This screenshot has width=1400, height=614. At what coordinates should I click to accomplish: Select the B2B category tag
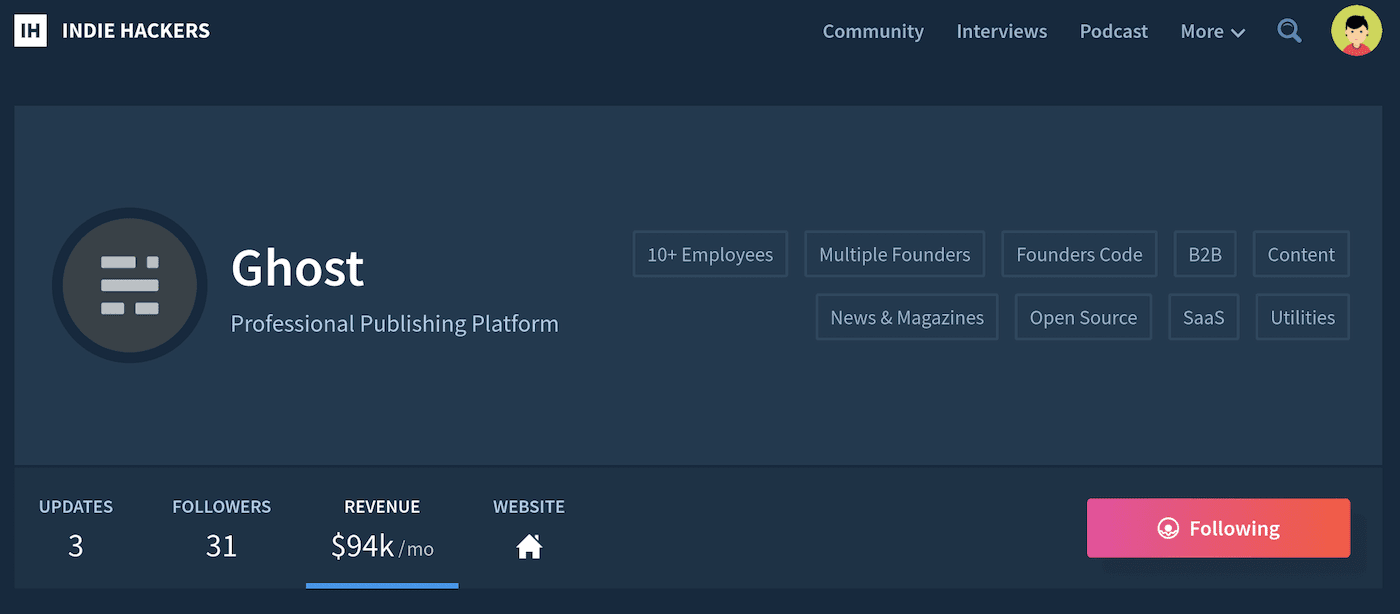[1205, 254]
